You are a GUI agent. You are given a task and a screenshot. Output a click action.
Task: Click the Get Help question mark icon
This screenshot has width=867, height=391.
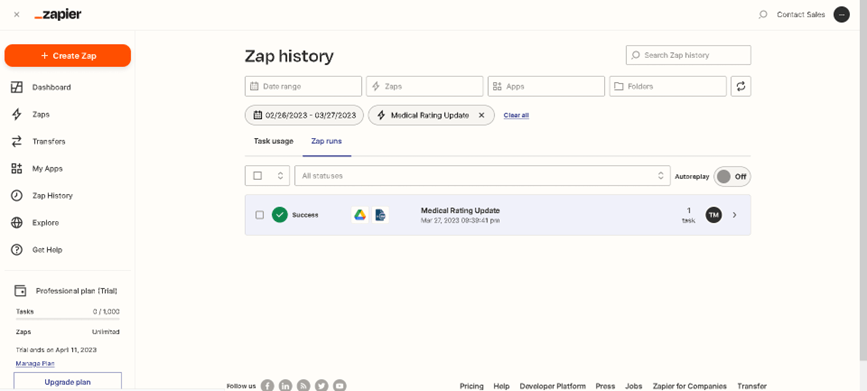[17, 249]
